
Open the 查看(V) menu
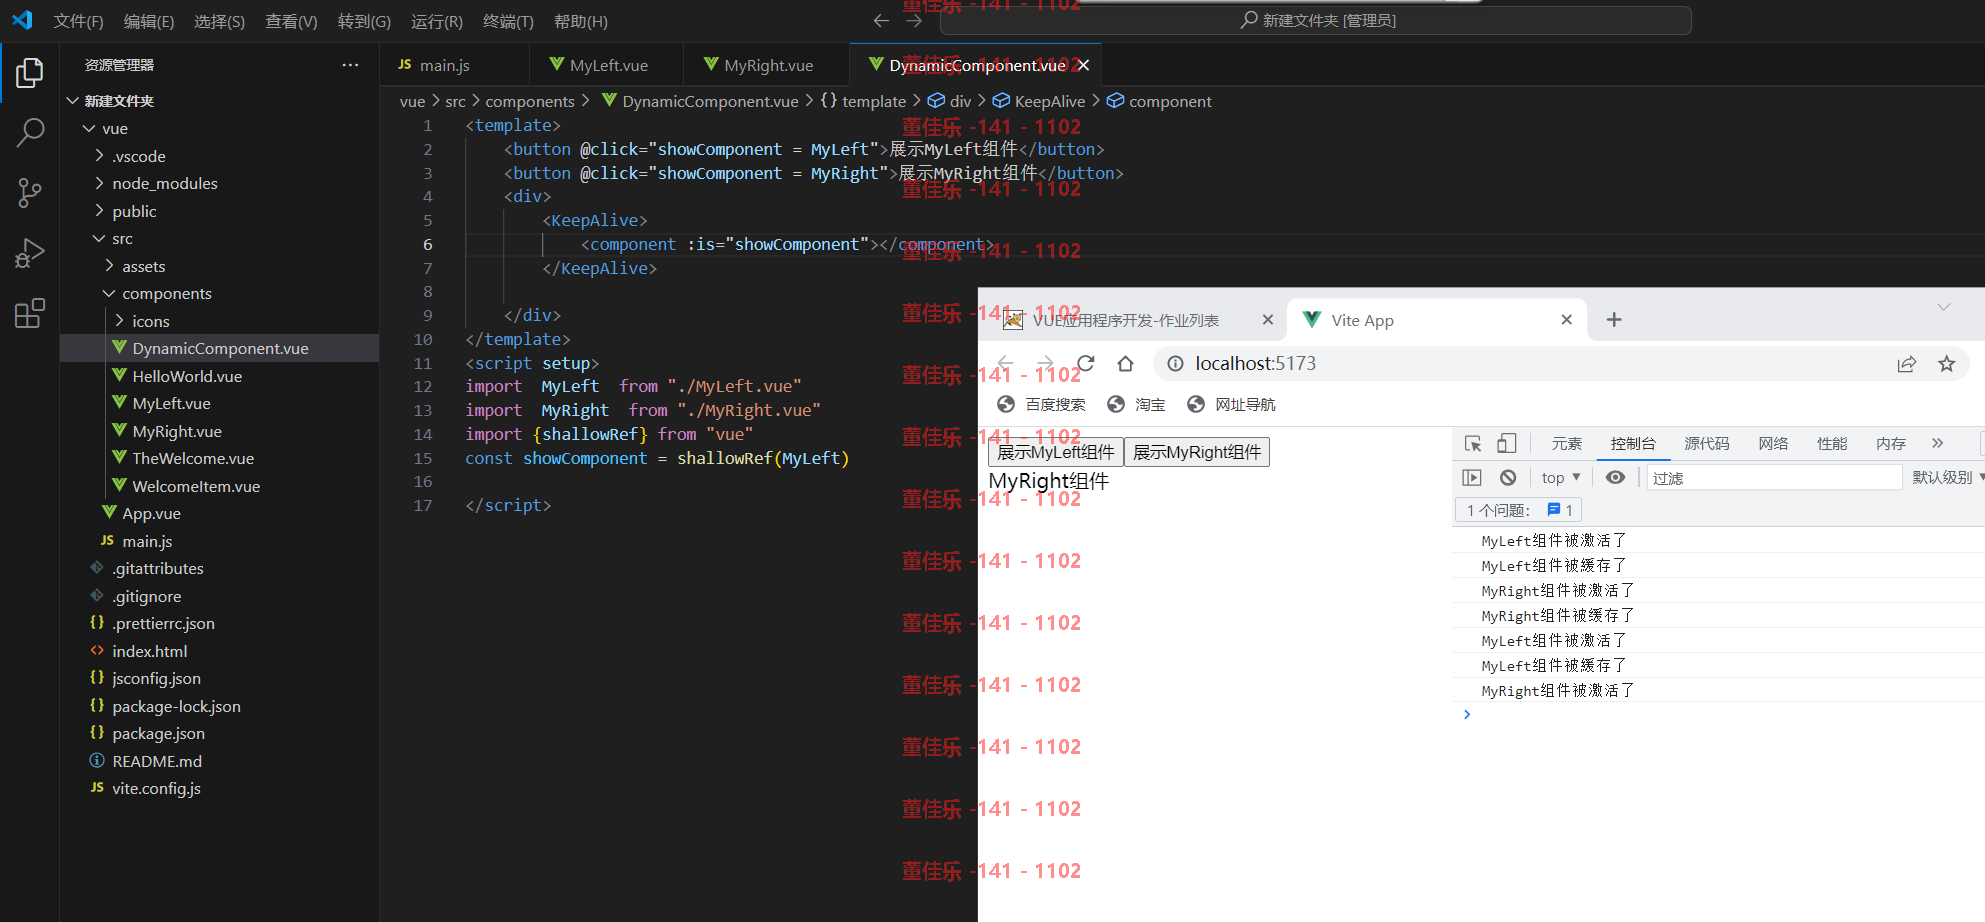point(291,21)
